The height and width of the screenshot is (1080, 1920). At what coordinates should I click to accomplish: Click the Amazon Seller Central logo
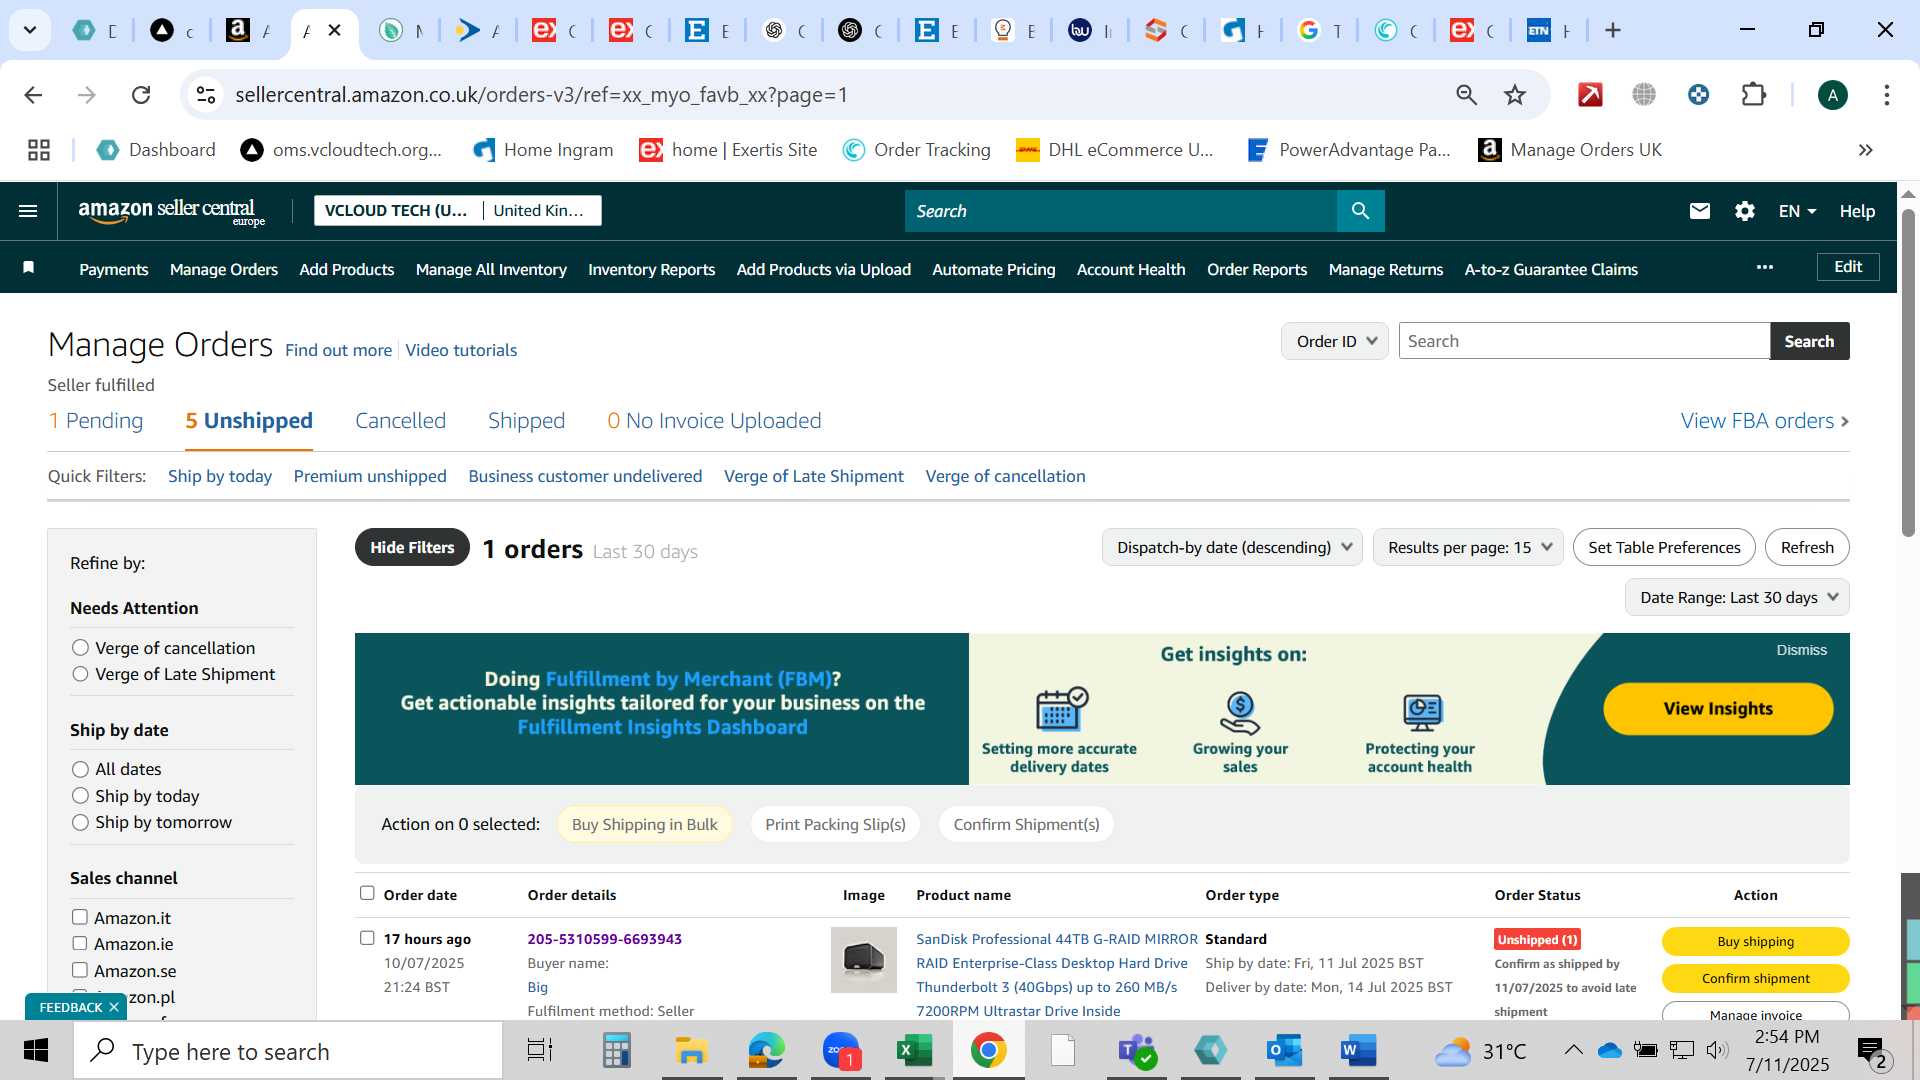[x=172, y=211]
